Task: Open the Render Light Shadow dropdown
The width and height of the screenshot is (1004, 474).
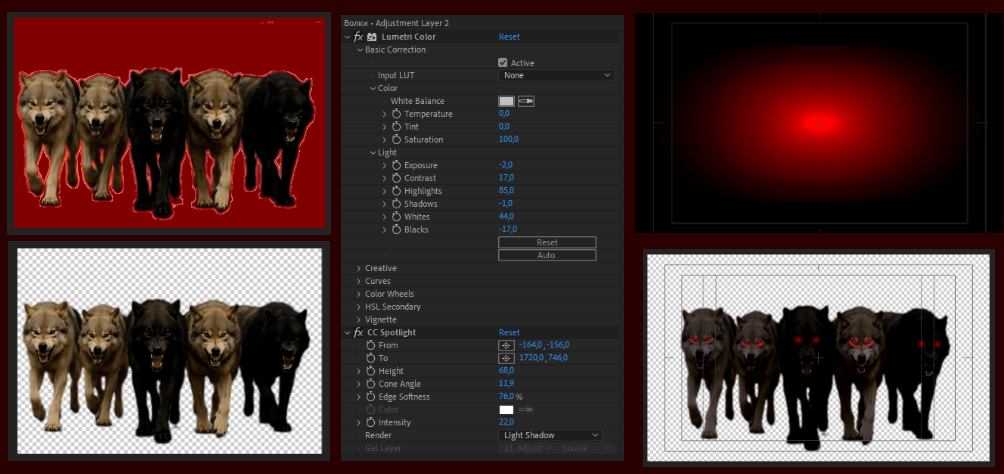Action: (550, 435)
